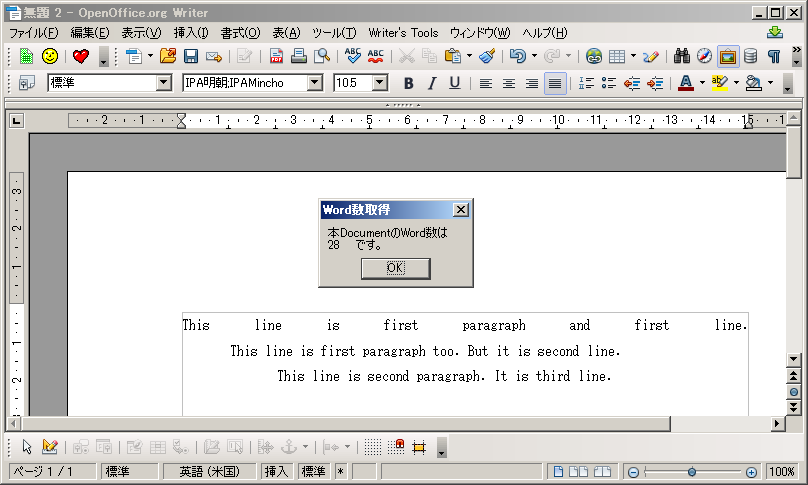
Task: Click the Hyperlink globe icon
Action: (x=594, y=56)
